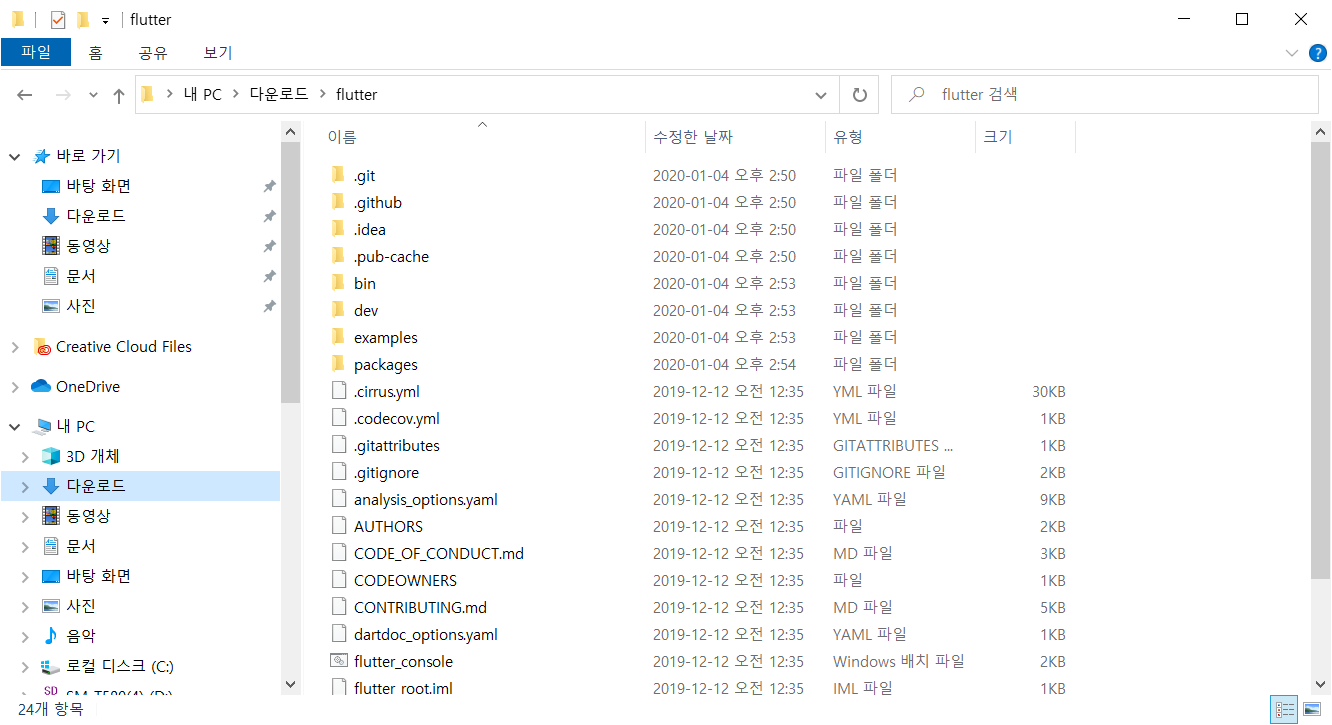Select the examples folder icon
Viewport: 1332px width, 725px height.
(x=337, y=337)
